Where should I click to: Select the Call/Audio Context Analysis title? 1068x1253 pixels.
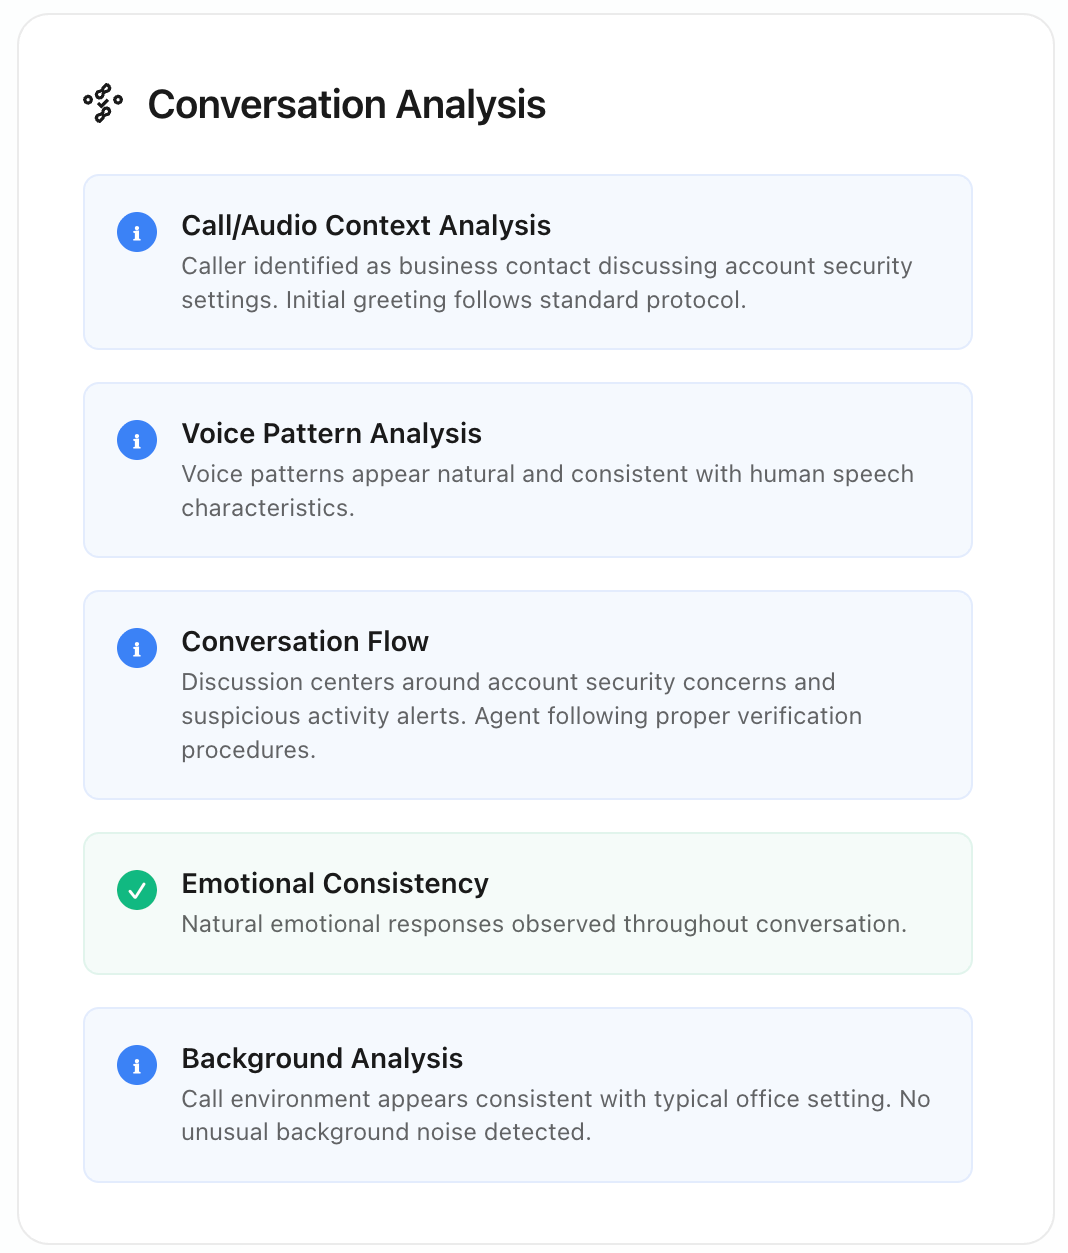[x=366, y=226]
